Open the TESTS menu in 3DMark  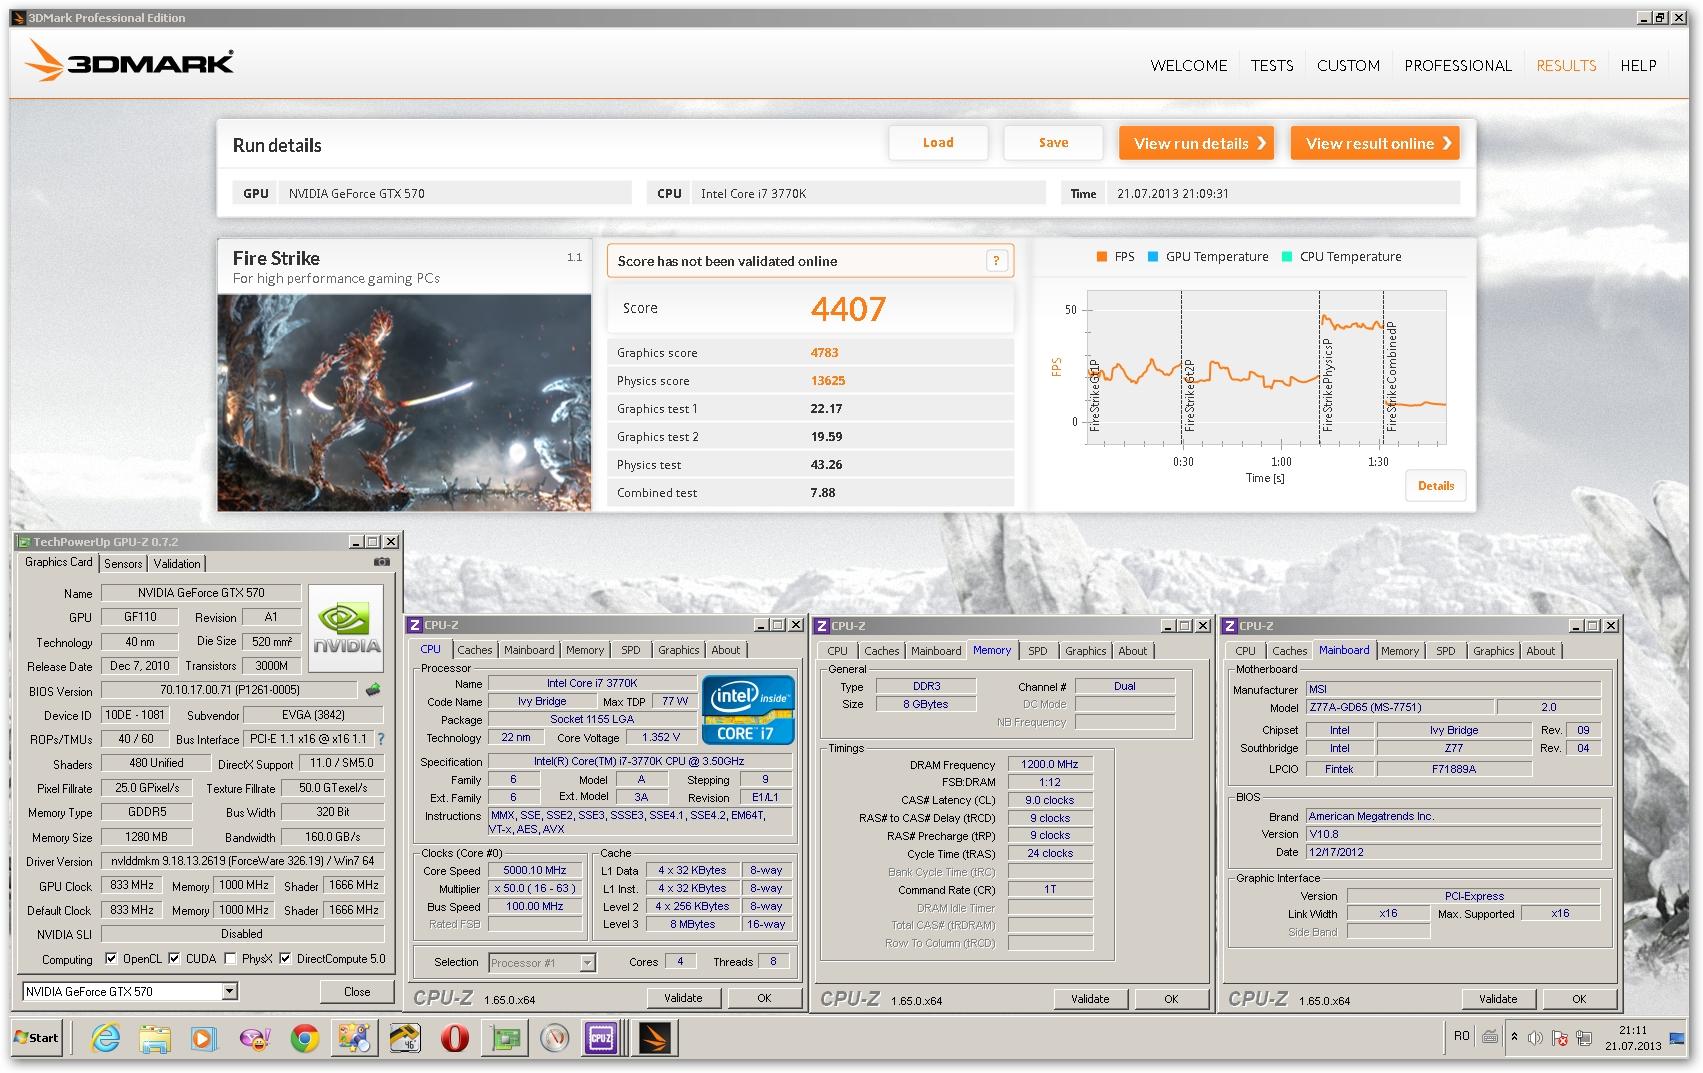[1272, 66]
